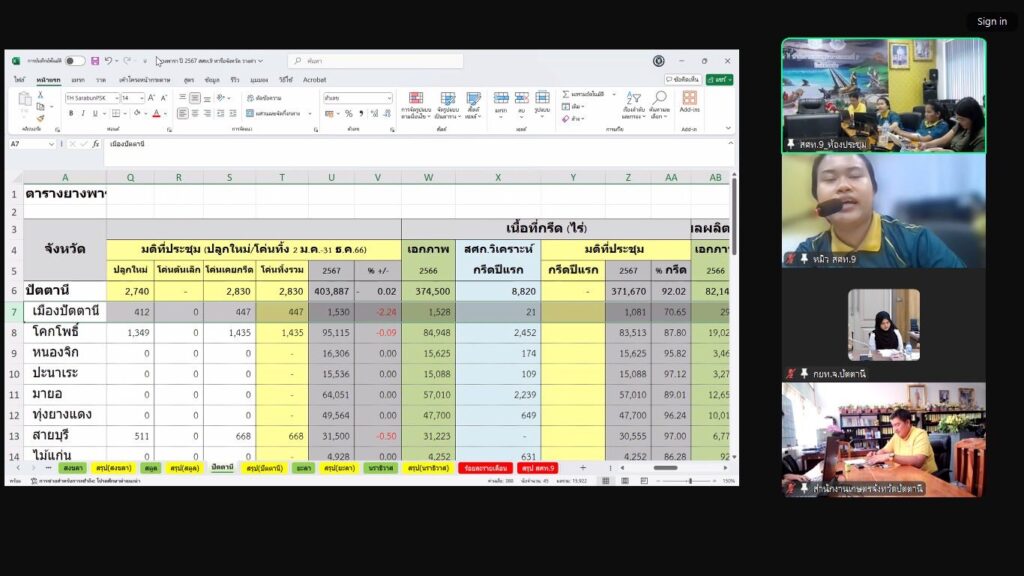The width and height of the screenshot is (1024, 576).
Task: Click the Undo arrow icon
Action: coord(108,61)
